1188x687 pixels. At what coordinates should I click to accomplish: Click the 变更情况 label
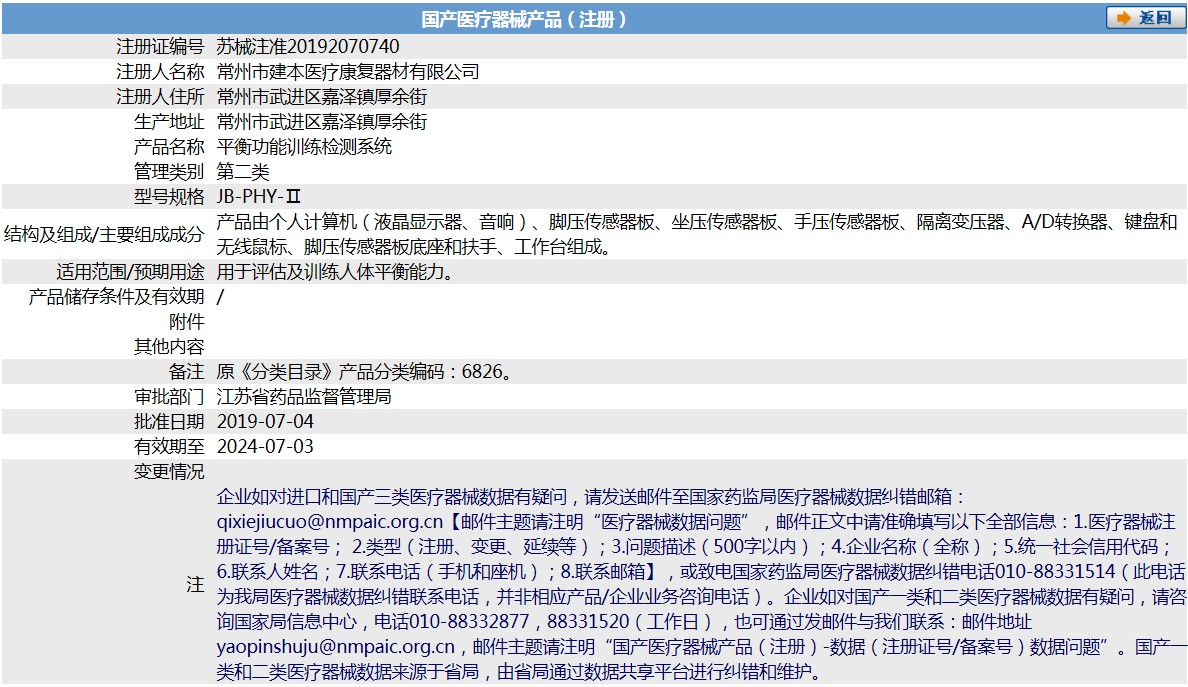169,471
